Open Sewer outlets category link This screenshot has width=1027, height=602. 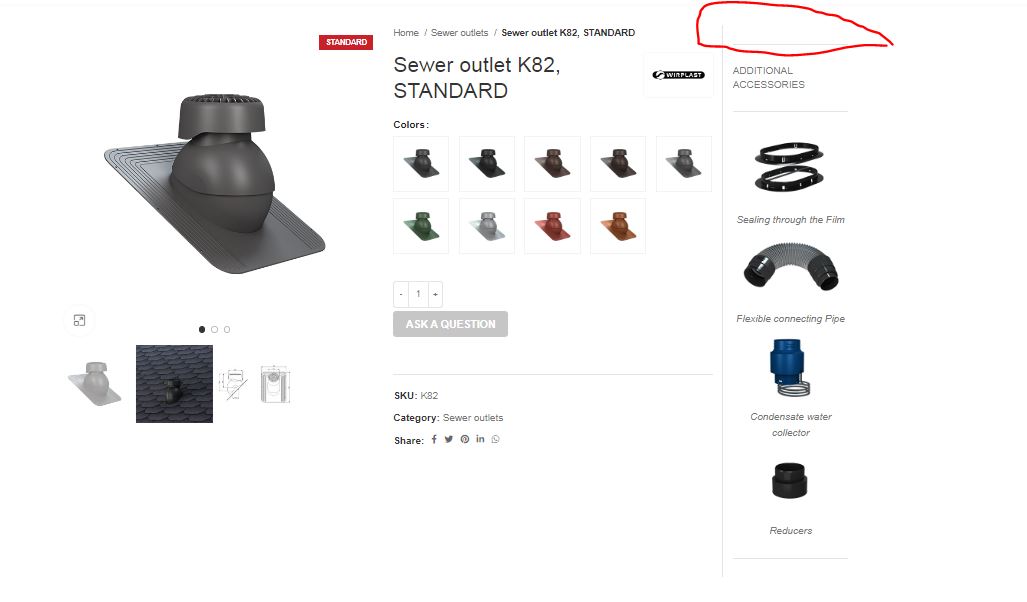473,418
